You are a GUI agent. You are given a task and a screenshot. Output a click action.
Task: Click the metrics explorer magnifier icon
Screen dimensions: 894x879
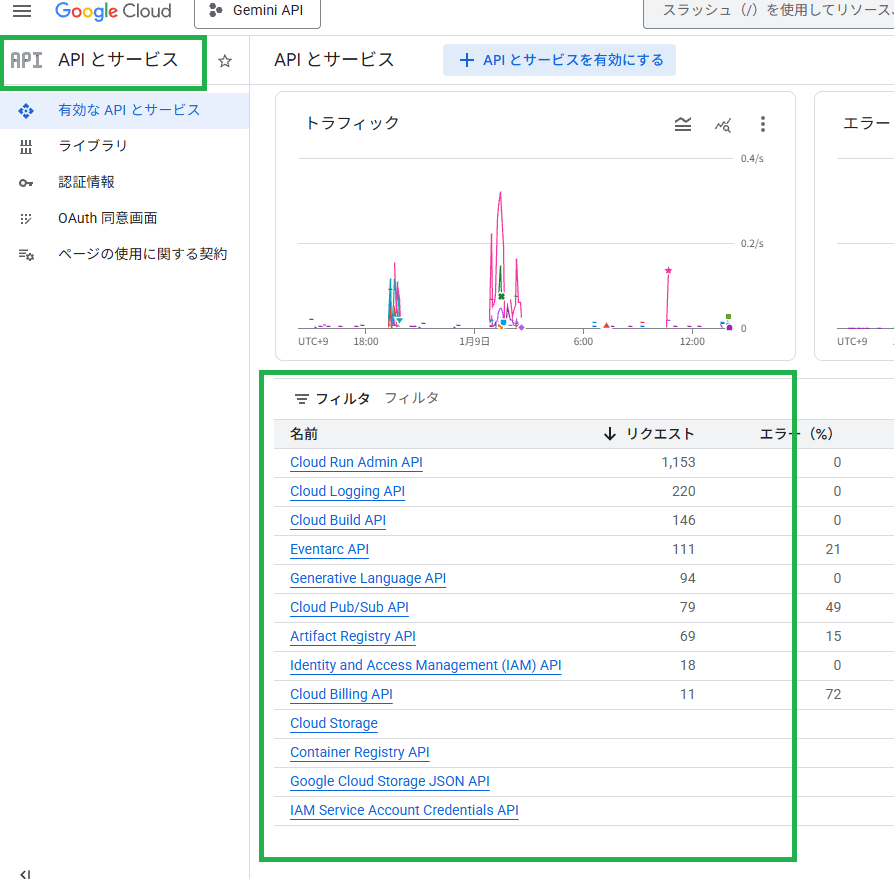pyautogui.click(x=723, y=124)
